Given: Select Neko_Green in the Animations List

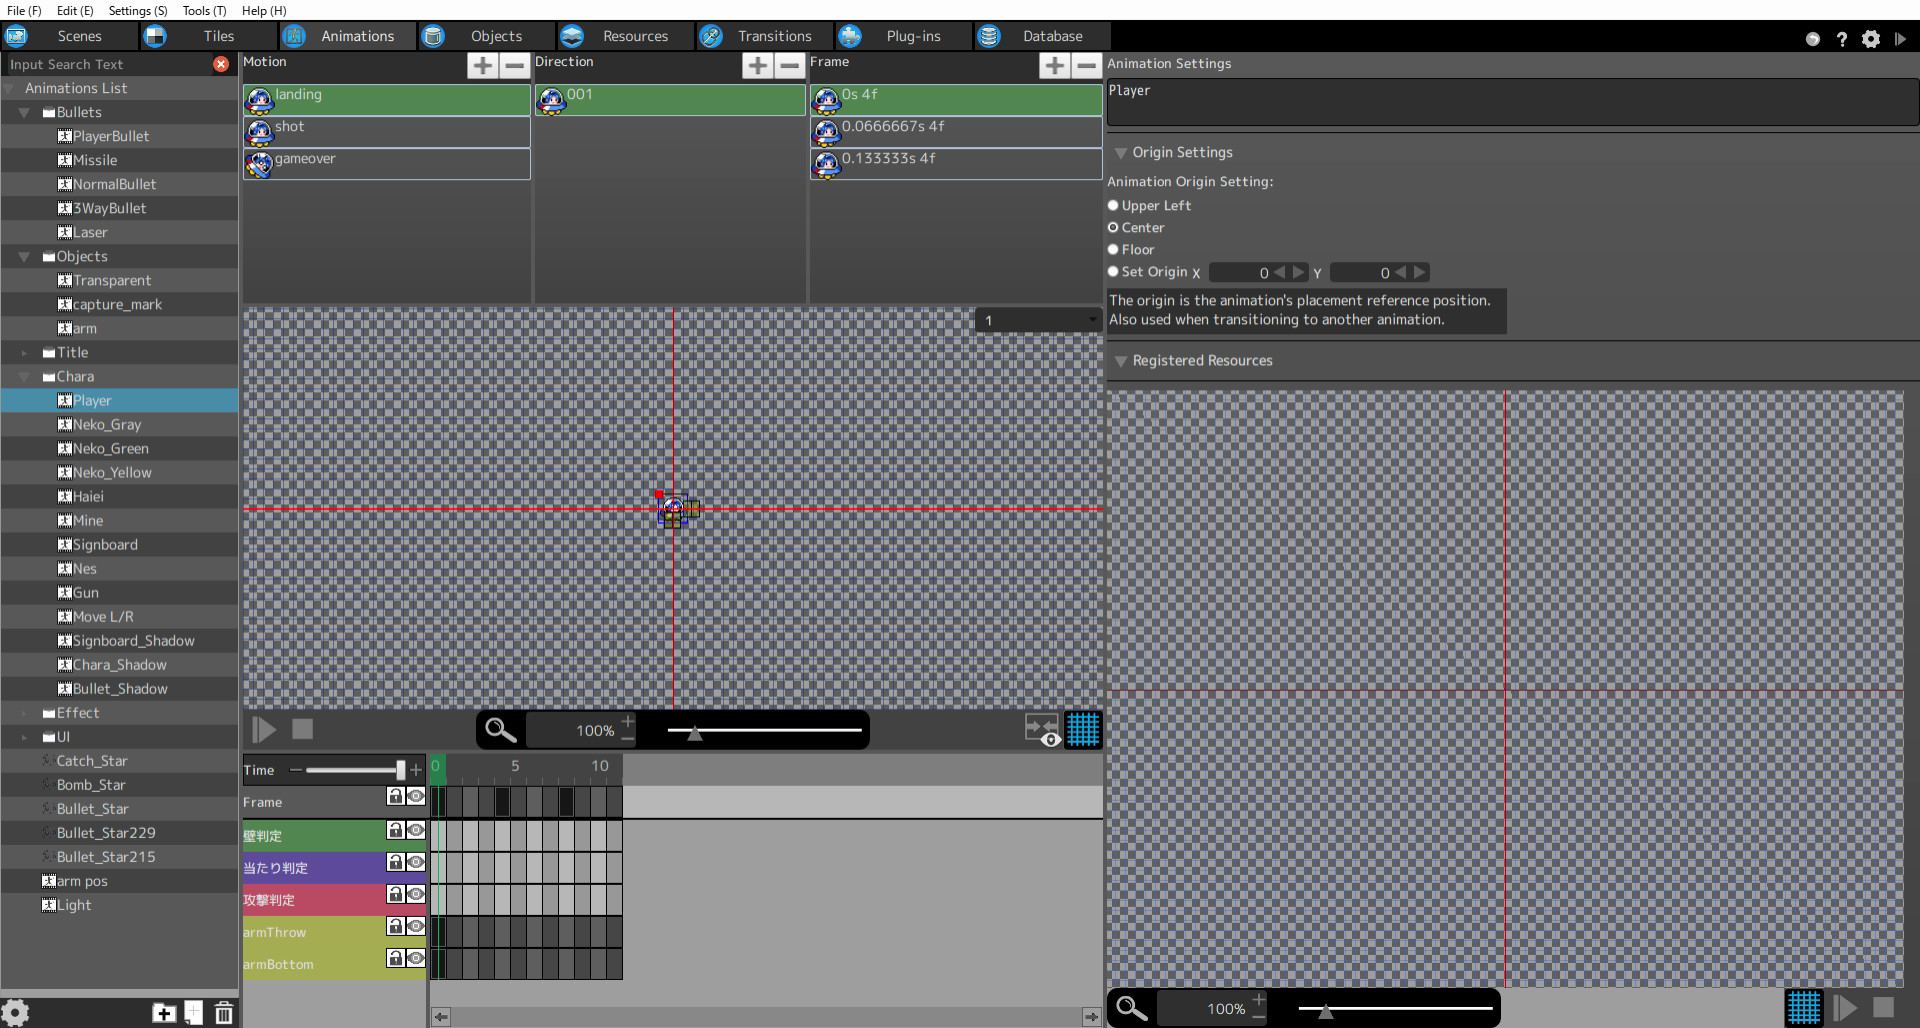Looking at the screenshot, I should [111, 448].
